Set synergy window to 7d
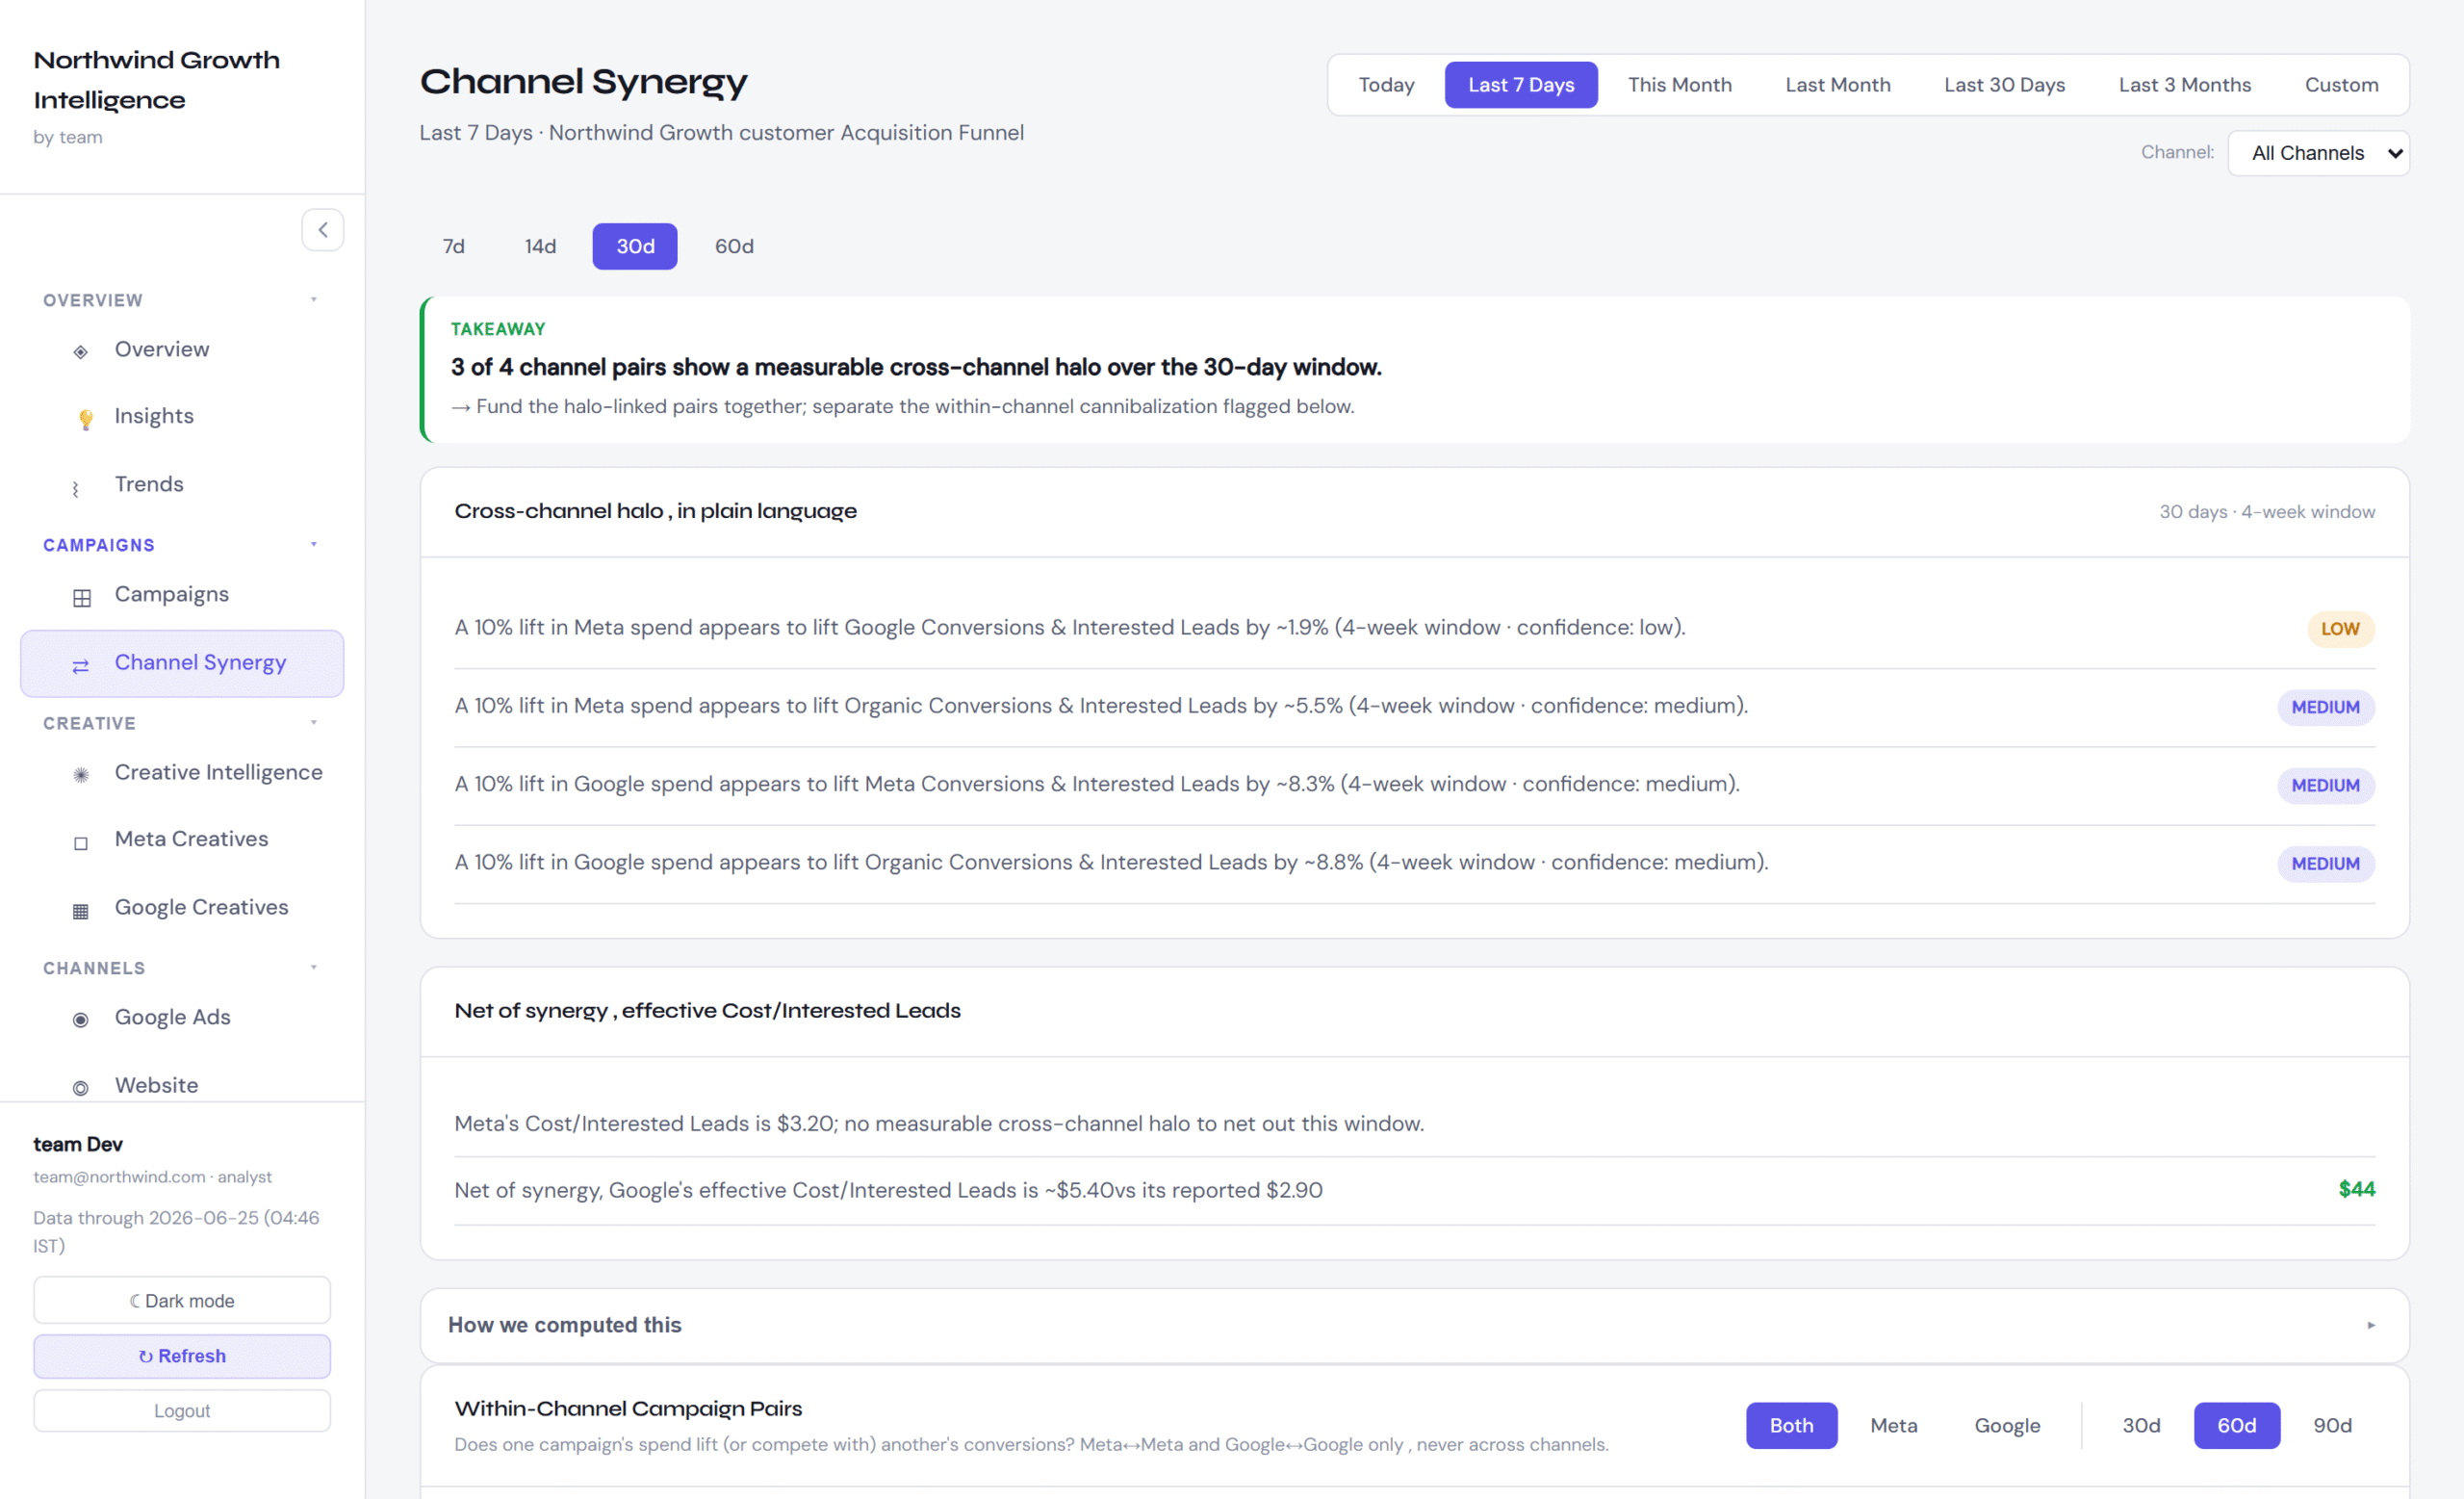 (454, 246)
